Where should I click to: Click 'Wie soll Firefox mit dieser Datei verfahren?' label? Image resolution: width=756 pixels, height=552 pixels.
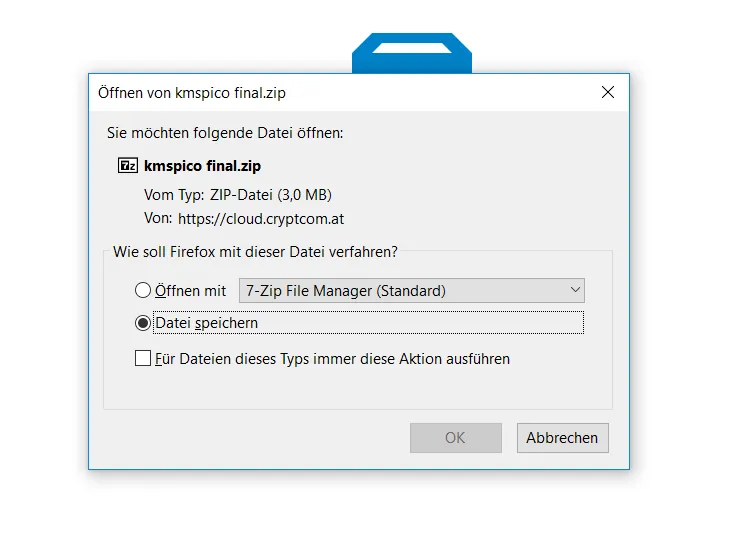[x=255, y=252]
